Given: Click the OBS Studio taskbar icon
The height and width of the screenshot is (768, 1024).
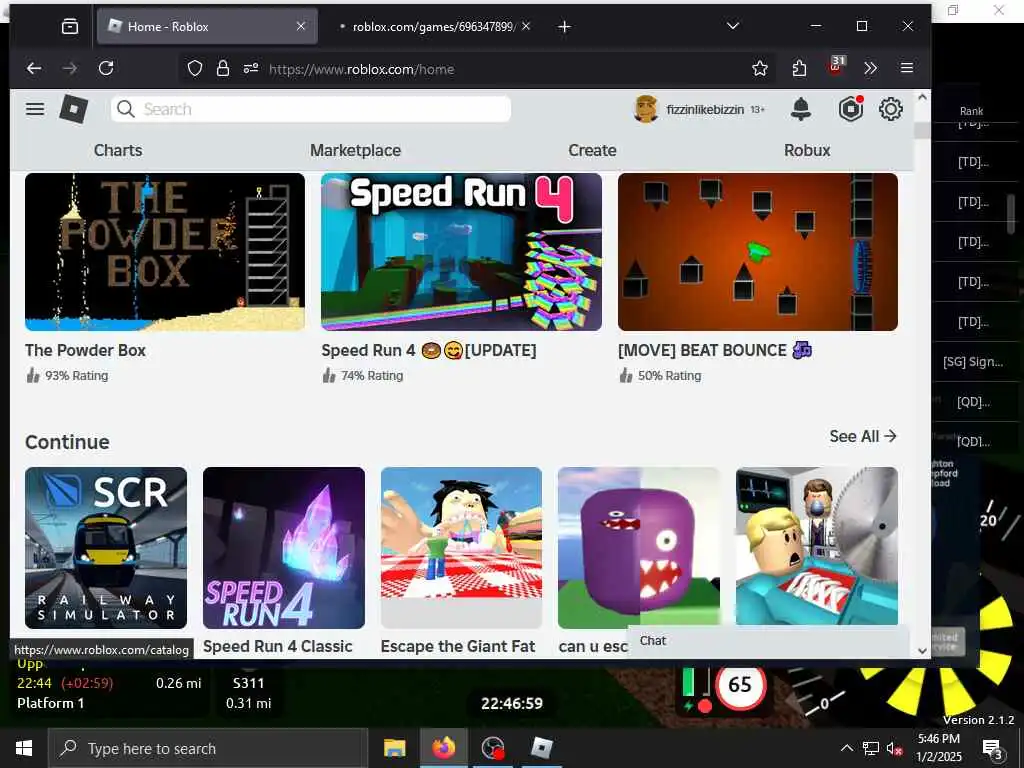Looking at the screenshot, I should click(492, 748).
